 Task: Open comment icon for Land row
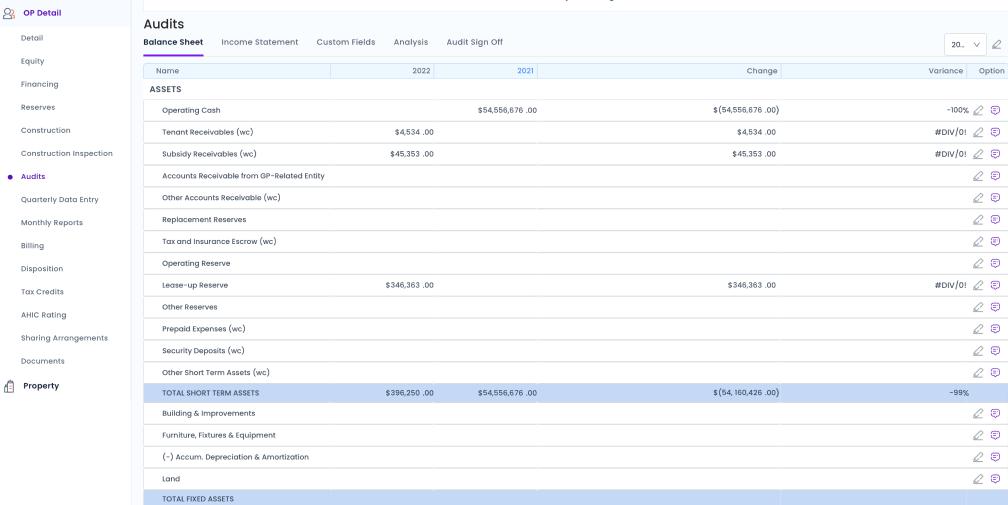(995, 479)
